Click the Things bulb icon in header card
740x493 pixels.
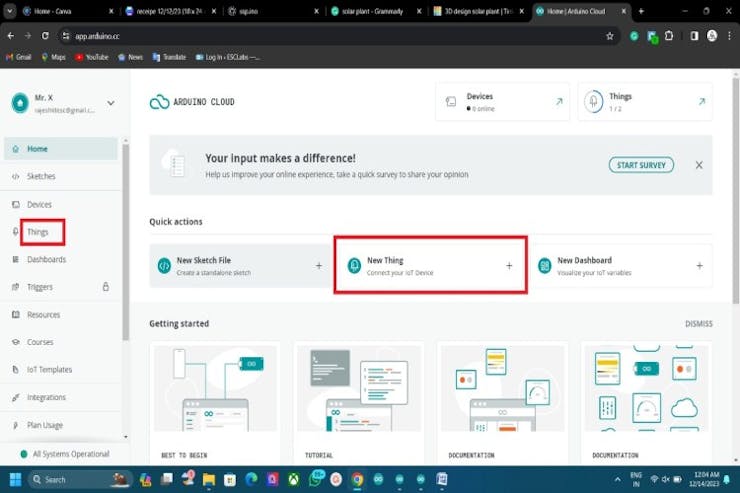[593, 101]
